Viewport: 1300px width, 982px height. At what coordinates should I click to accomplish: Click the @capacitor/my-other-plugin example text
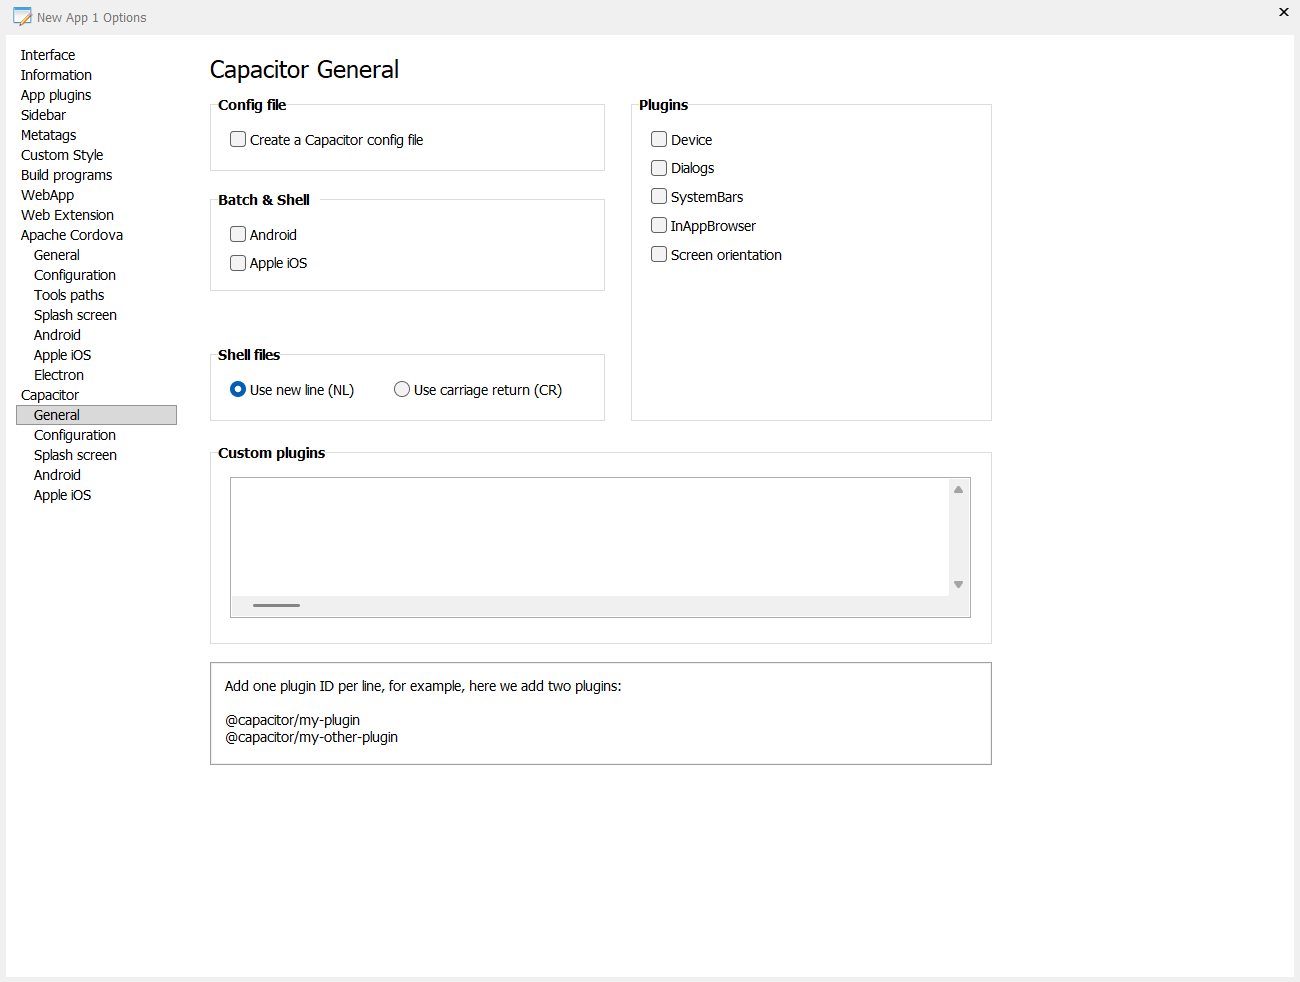[311, 737]
